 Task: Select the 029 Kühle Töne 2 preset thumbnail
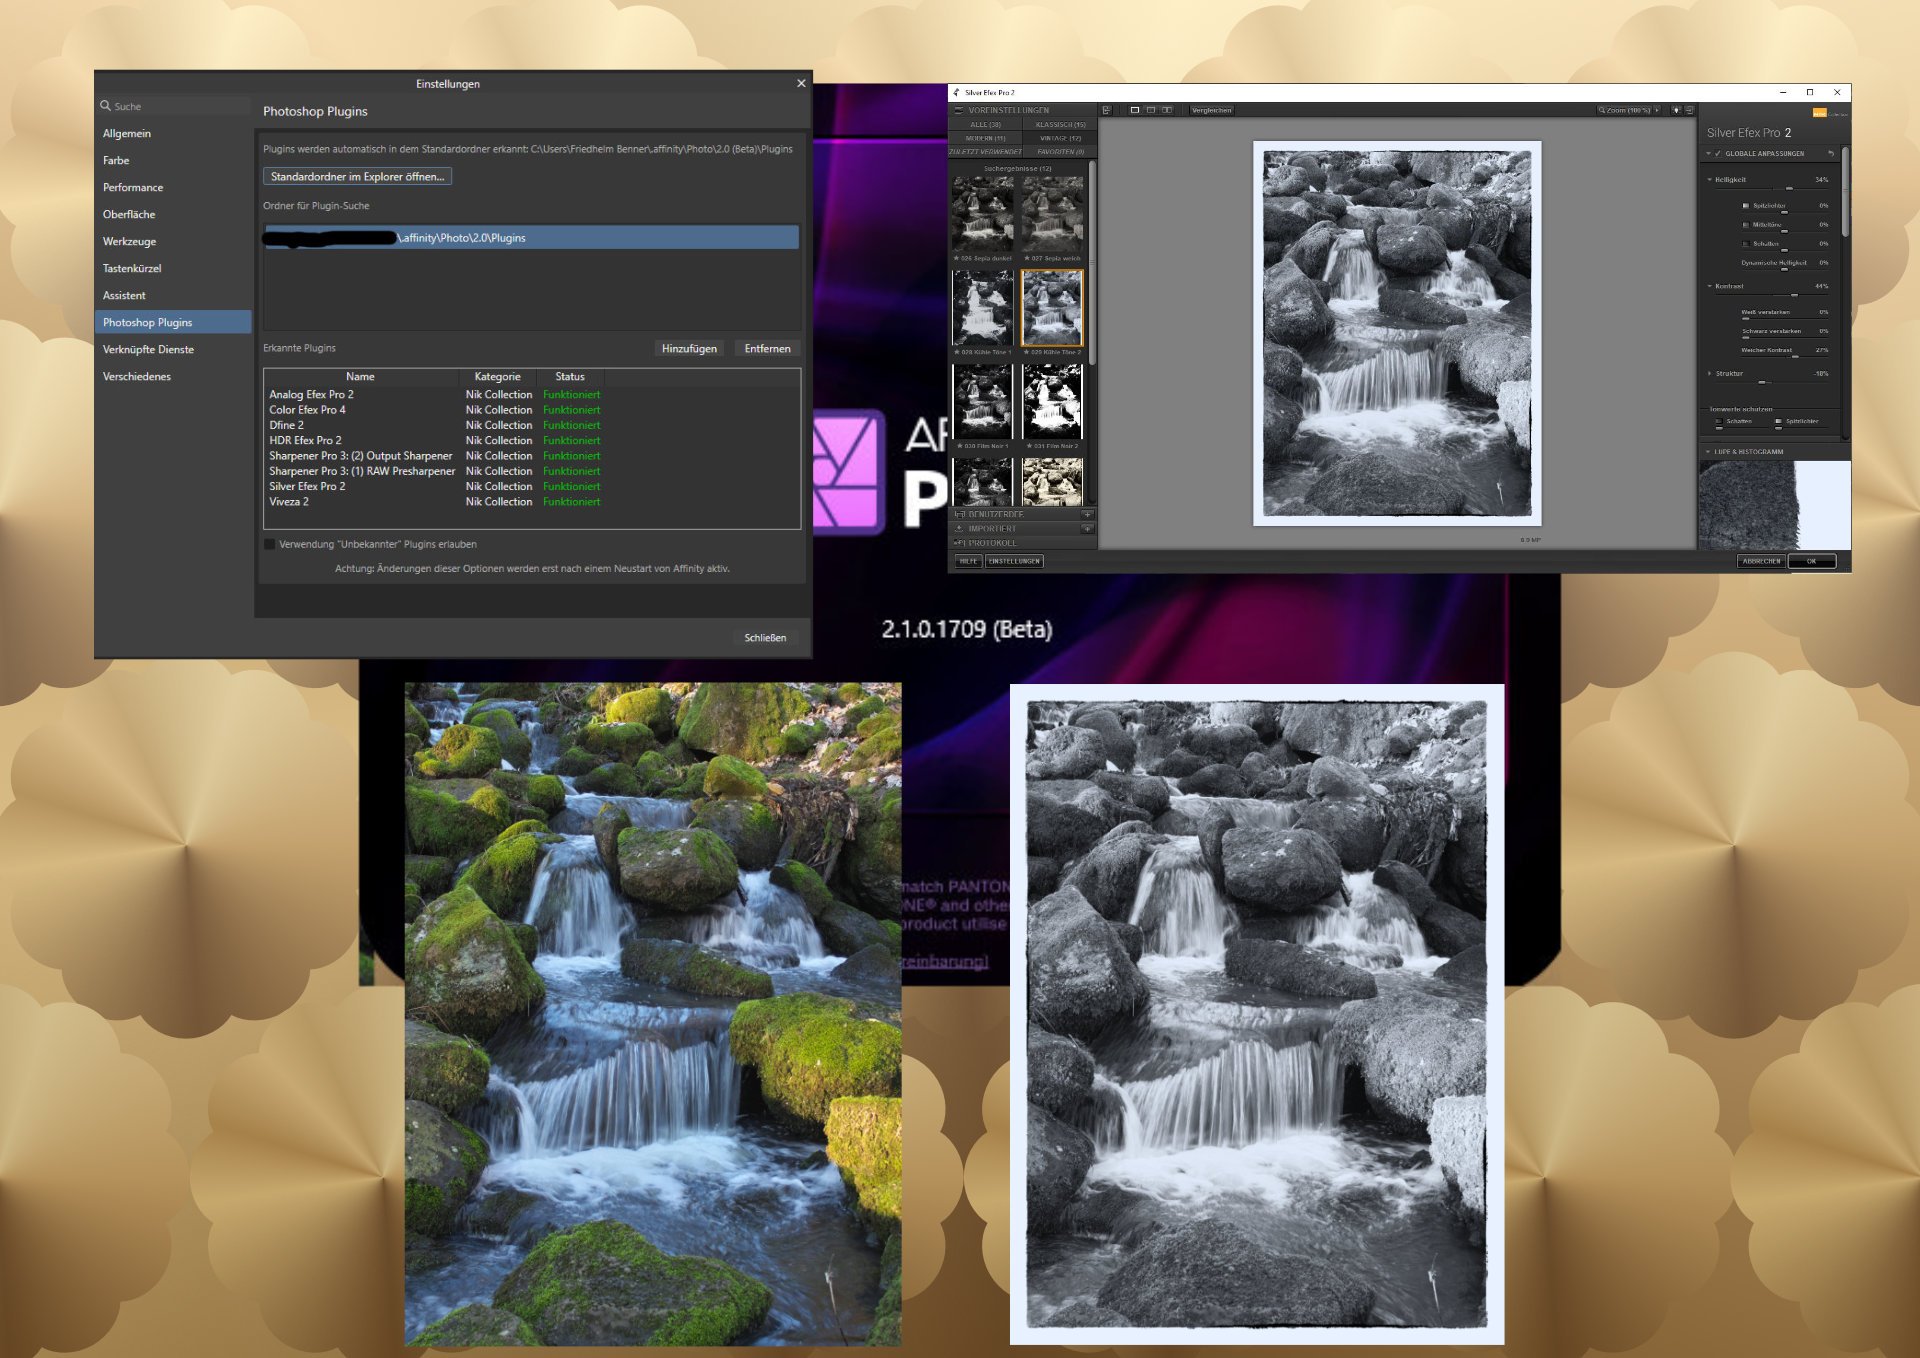pyautogui.click(x=1052, y=308)
